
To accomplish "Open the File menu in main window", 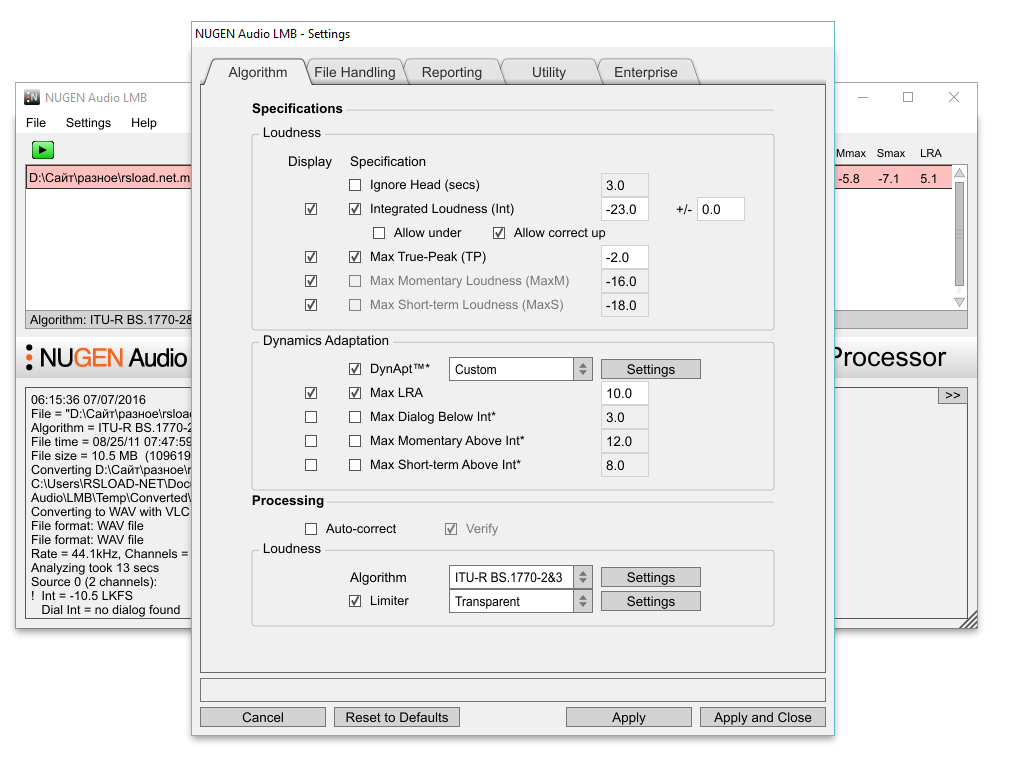I will [x=36, y=123].
